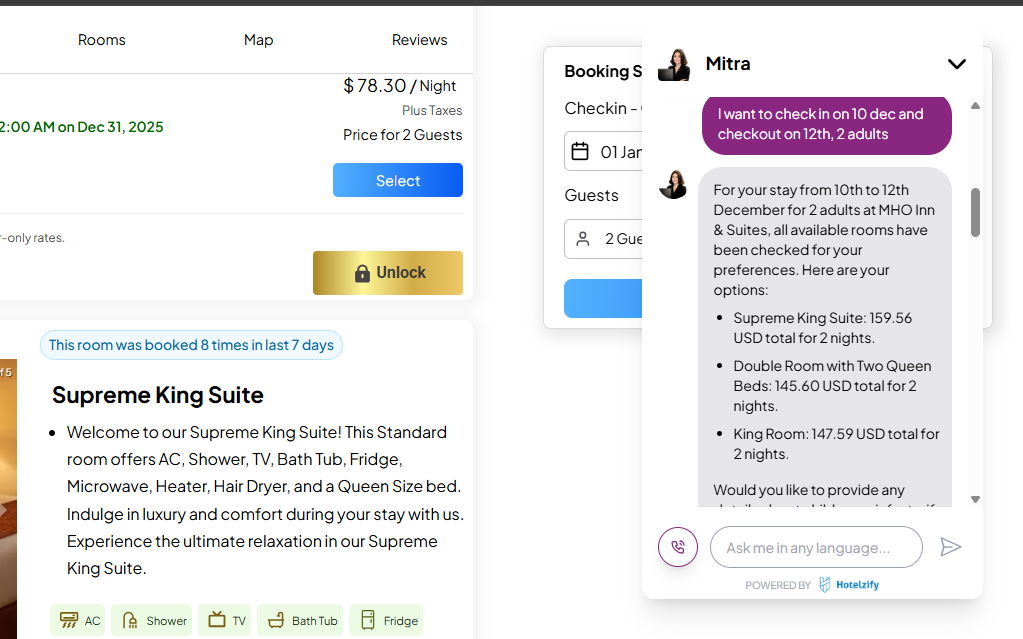The image size is (1023, 639).
Task: Click the gold Unlock button
Action: click(x=388, y=273)
